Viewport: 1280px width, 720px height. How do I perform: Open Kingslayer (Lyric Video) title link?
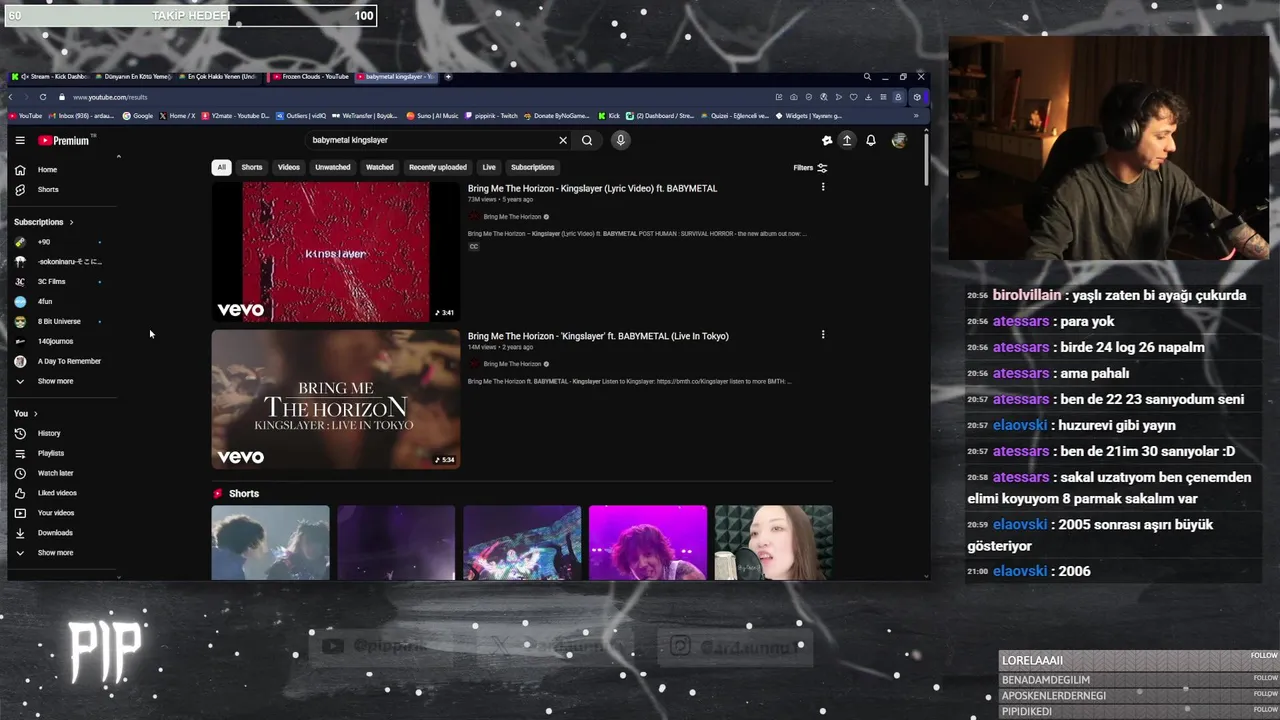(592, 188)
